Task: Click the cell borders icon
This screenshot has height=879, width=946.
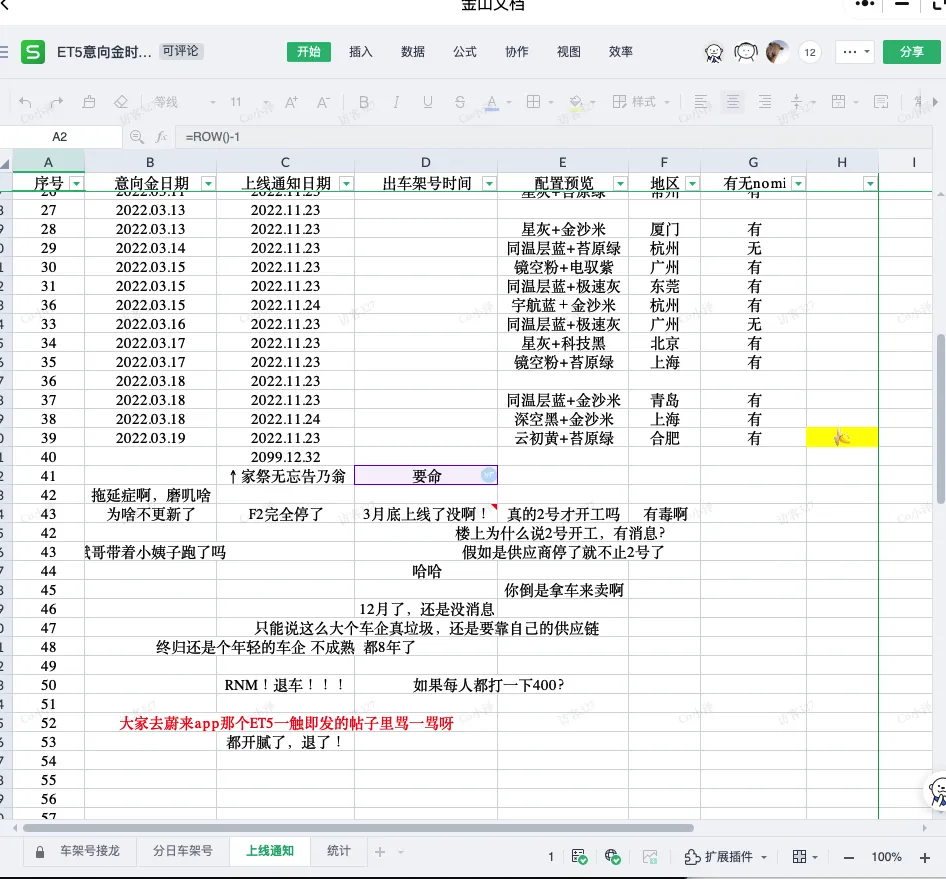Action: tap(533, 102)
